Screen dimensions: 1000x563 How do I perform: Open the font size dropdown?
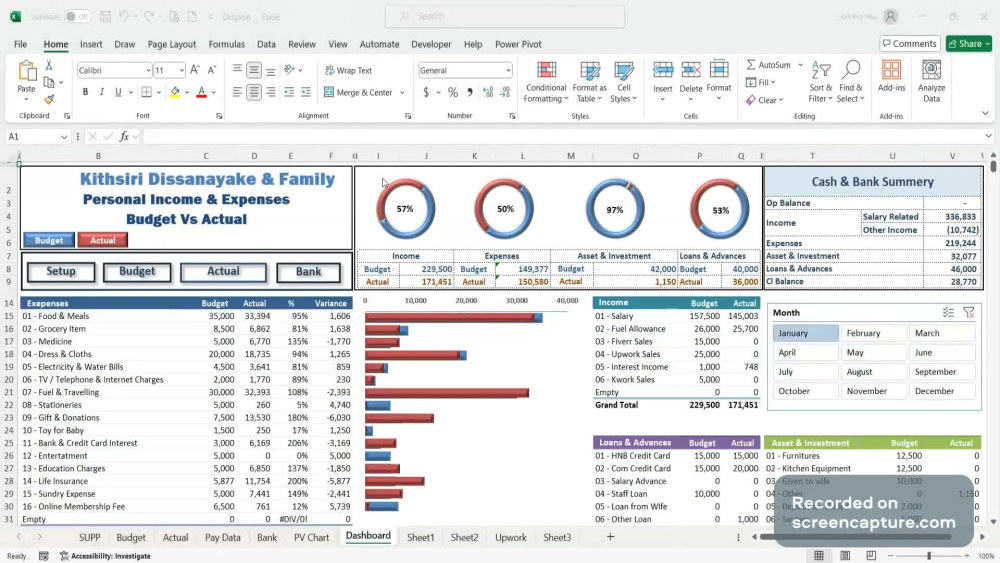click(182, 70)
